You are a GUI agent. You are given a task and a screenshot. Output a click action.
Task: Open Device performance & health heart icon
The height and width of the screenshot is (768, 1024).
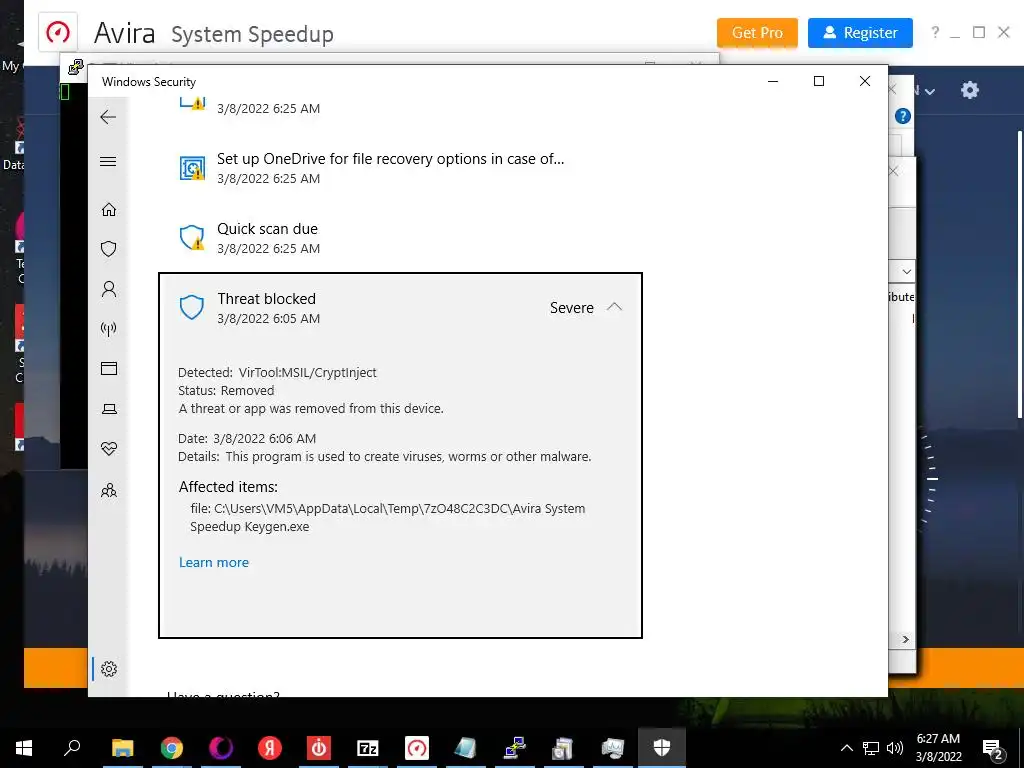point(109,449)
